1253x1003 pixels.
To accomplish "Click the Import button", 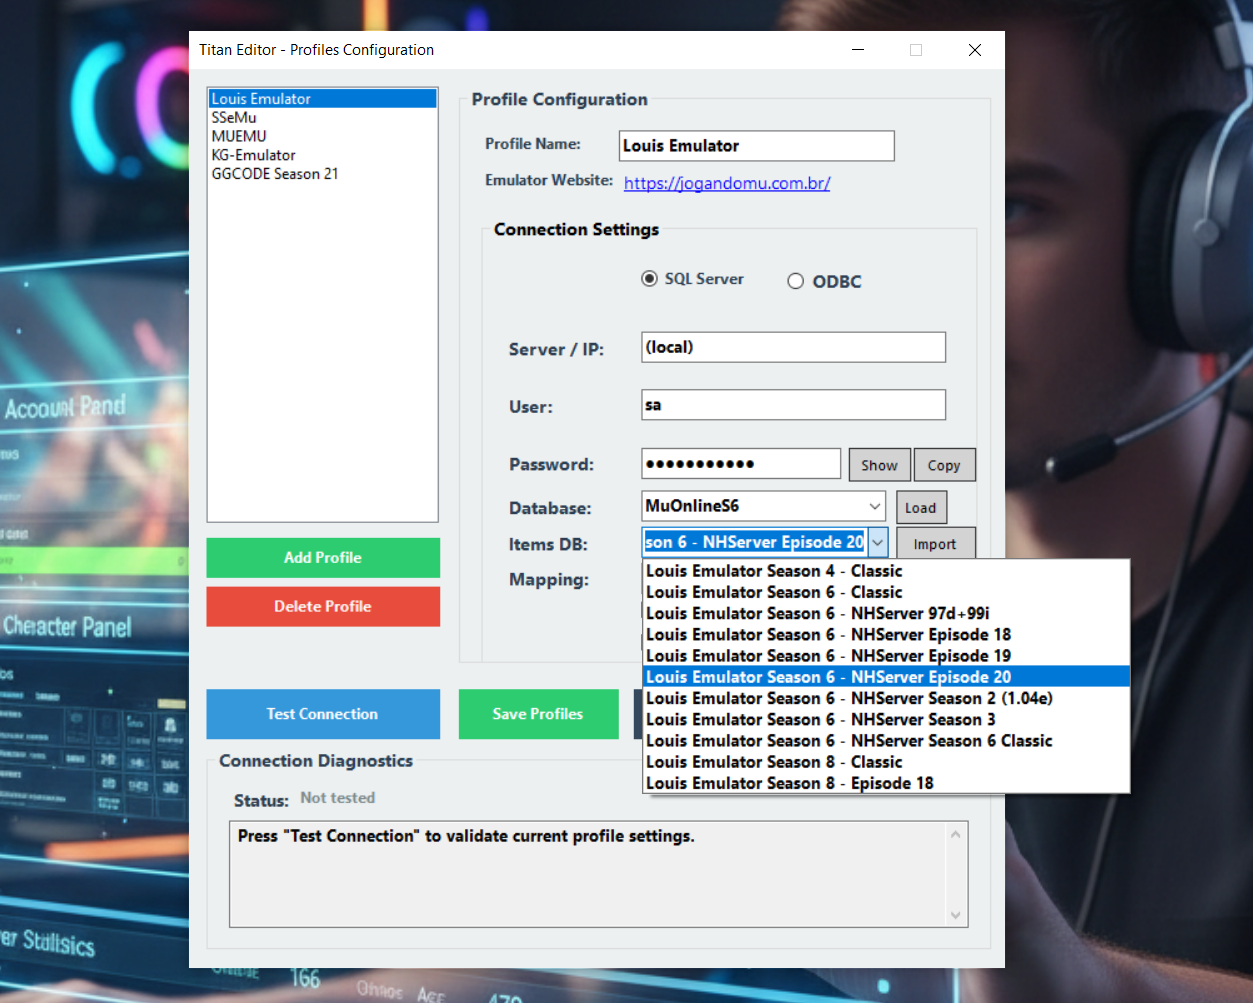I will coord(935,543).
